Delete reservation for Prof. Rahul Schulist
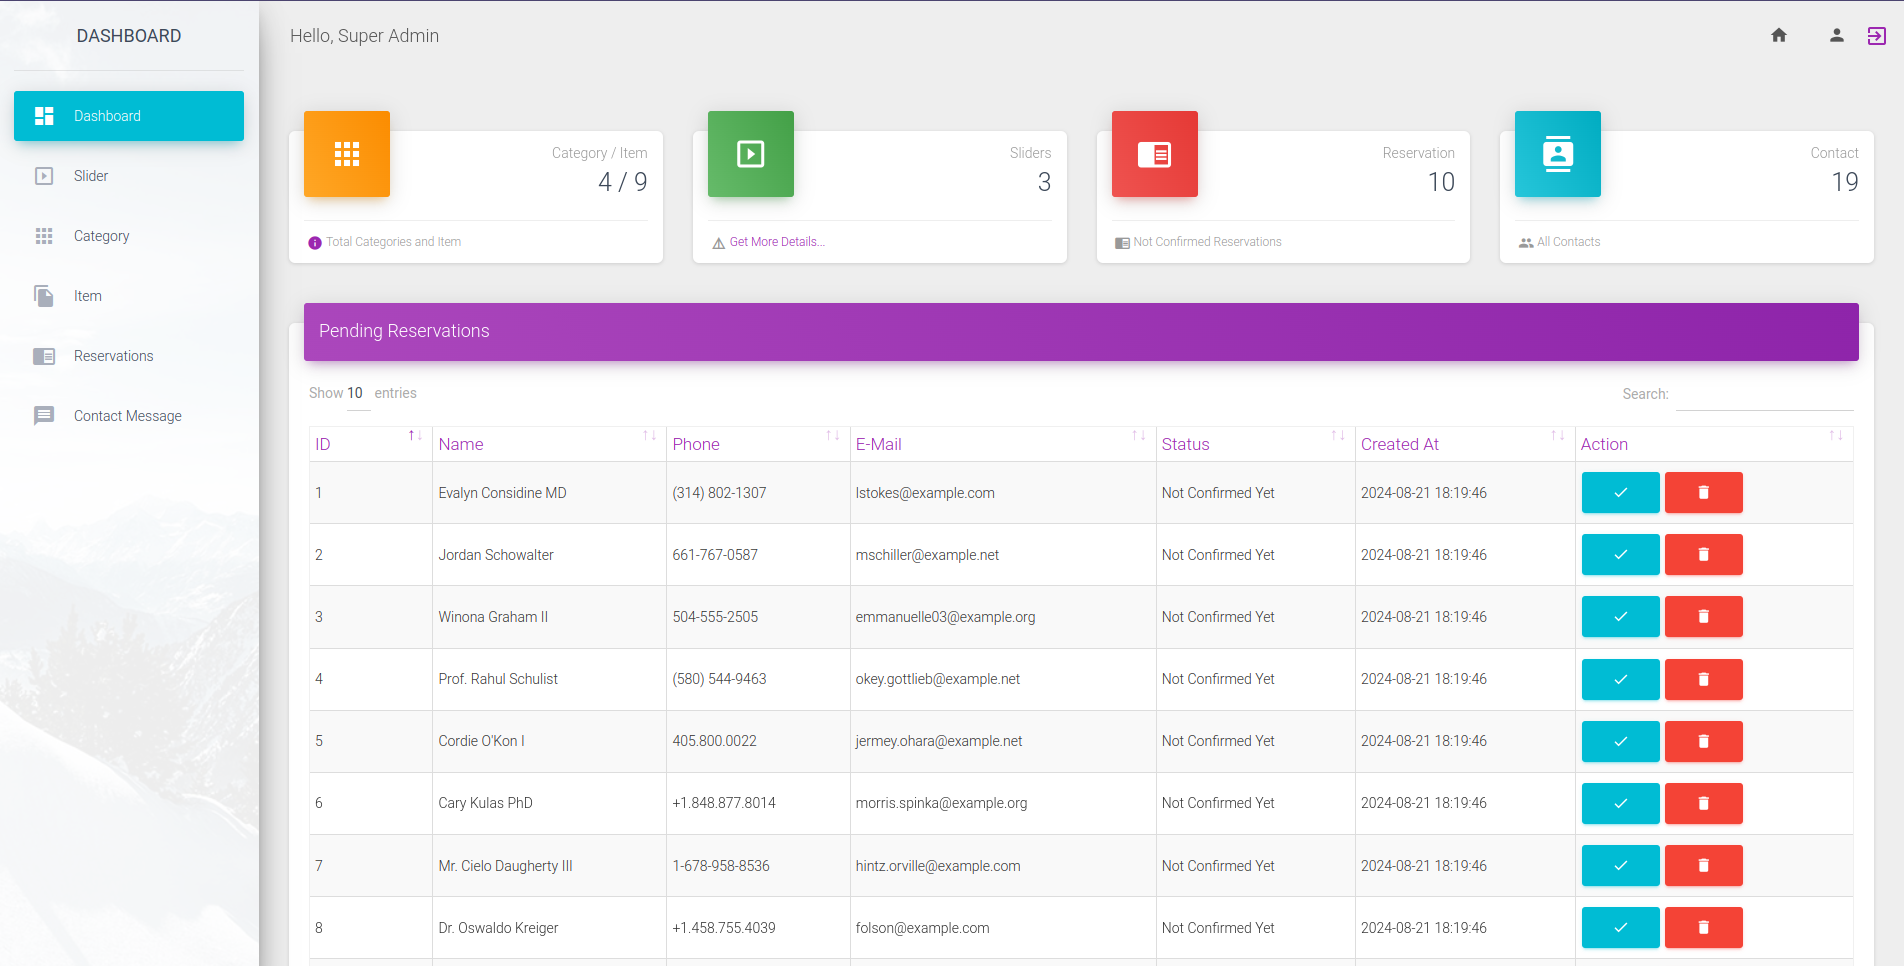The width and height of the screenshot is (1904, 966). click(x=1704, y=679)
